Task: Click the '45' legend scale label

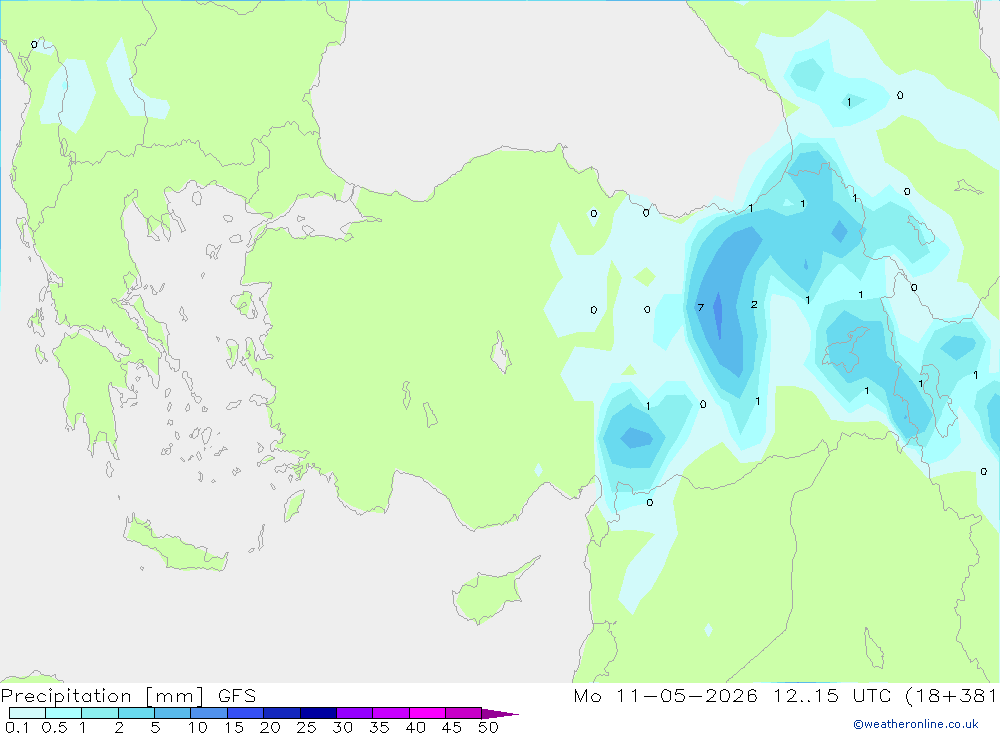Action: coord(452,727)
